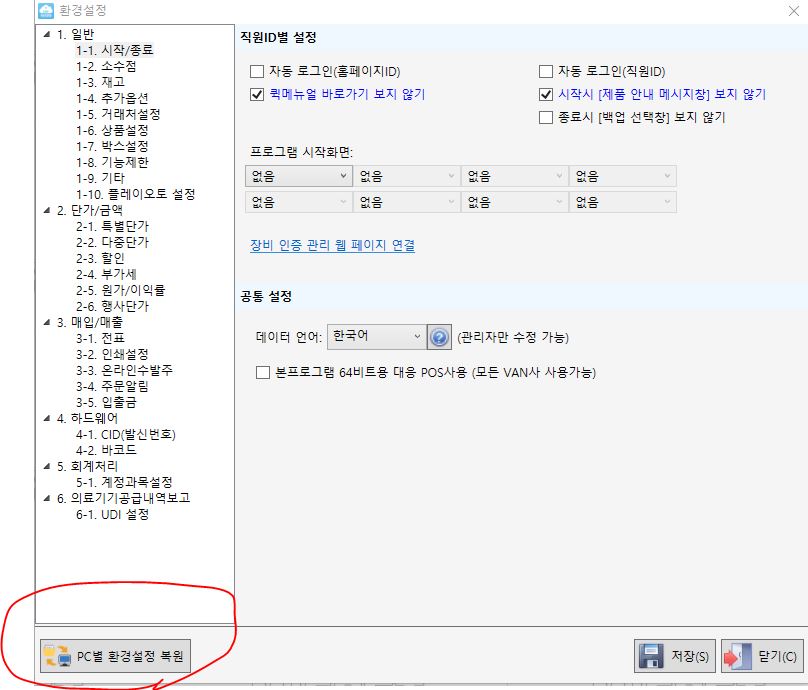Open 장비 인증 관리 웹 페이지 연결 link
The height and width of the screenshot is (690, 808).
[332, 246]
